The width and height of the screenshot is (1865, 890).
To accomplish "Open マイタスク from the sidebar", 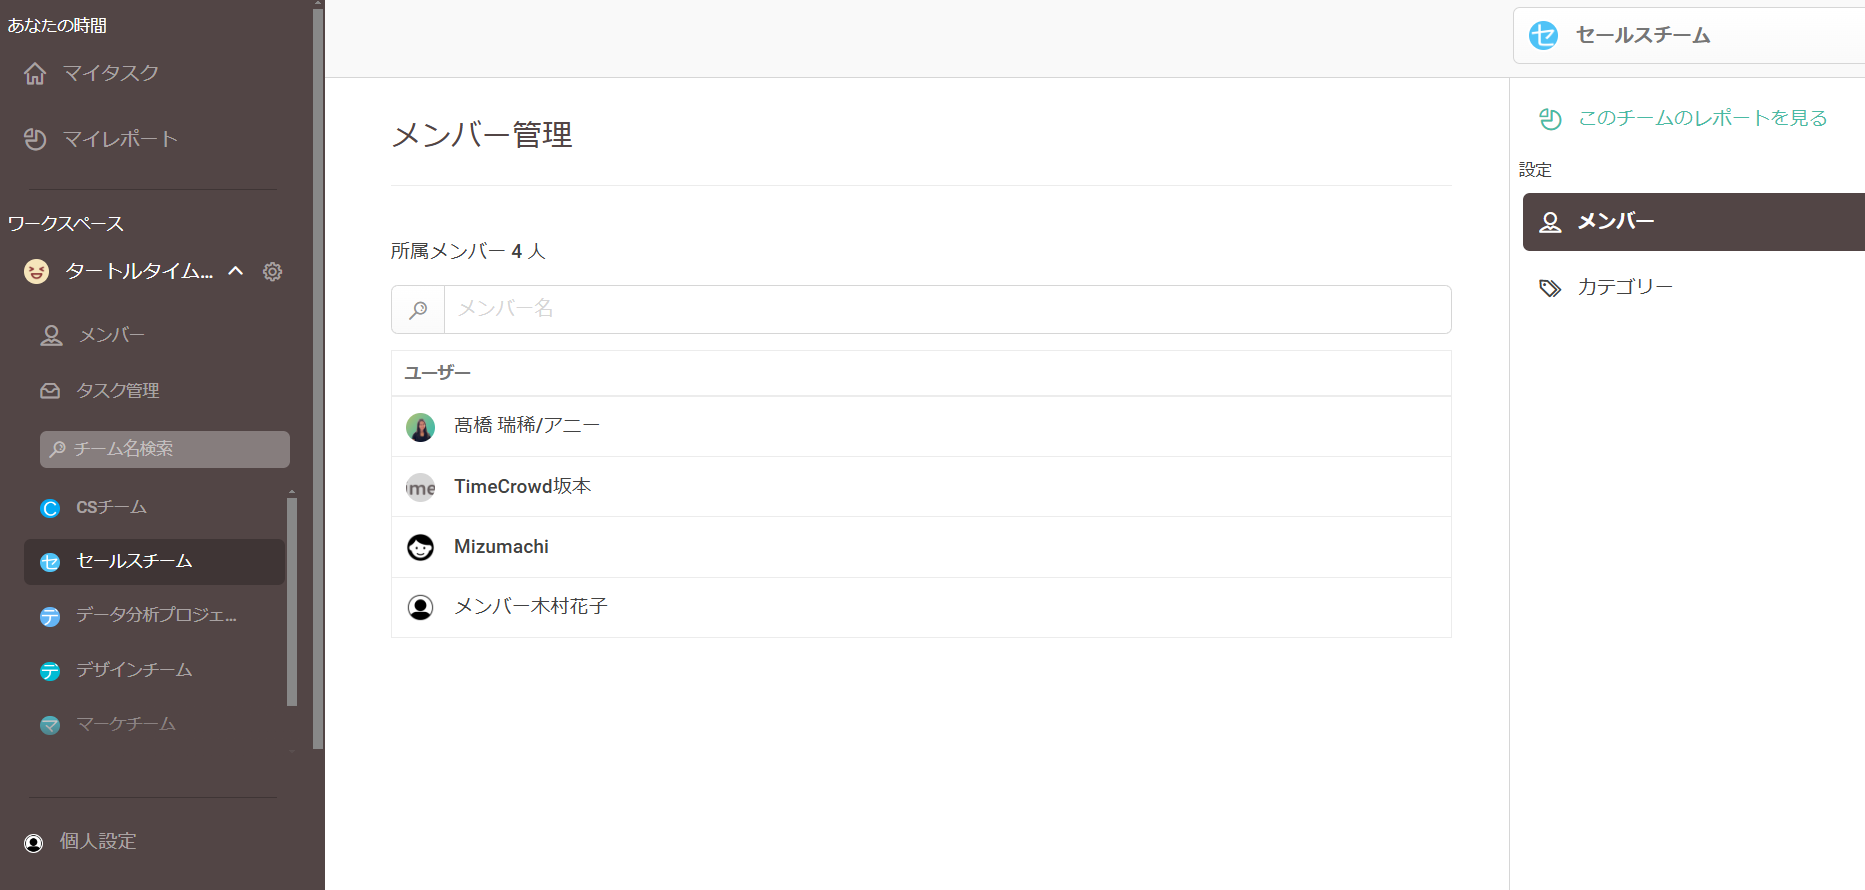I will (110, 73).
